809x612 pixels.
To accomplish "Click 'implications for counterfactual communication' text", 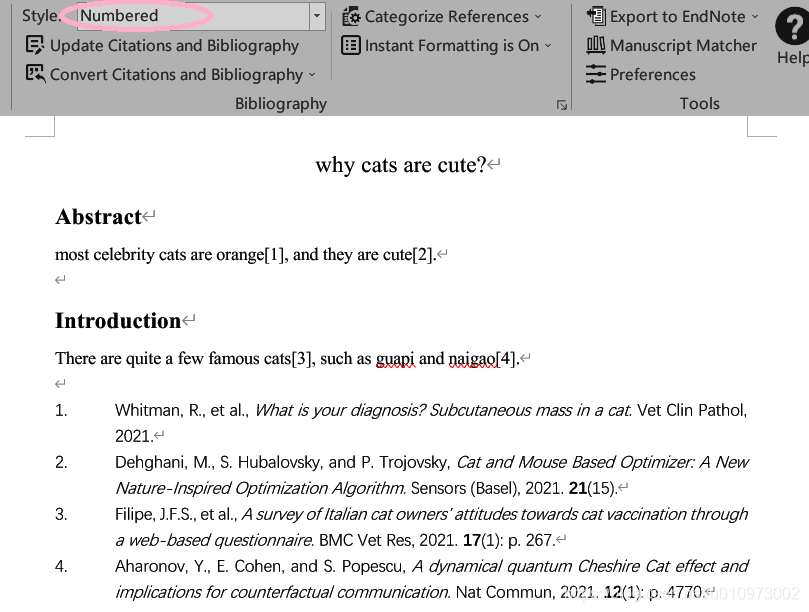I will [x=283, y=592].
